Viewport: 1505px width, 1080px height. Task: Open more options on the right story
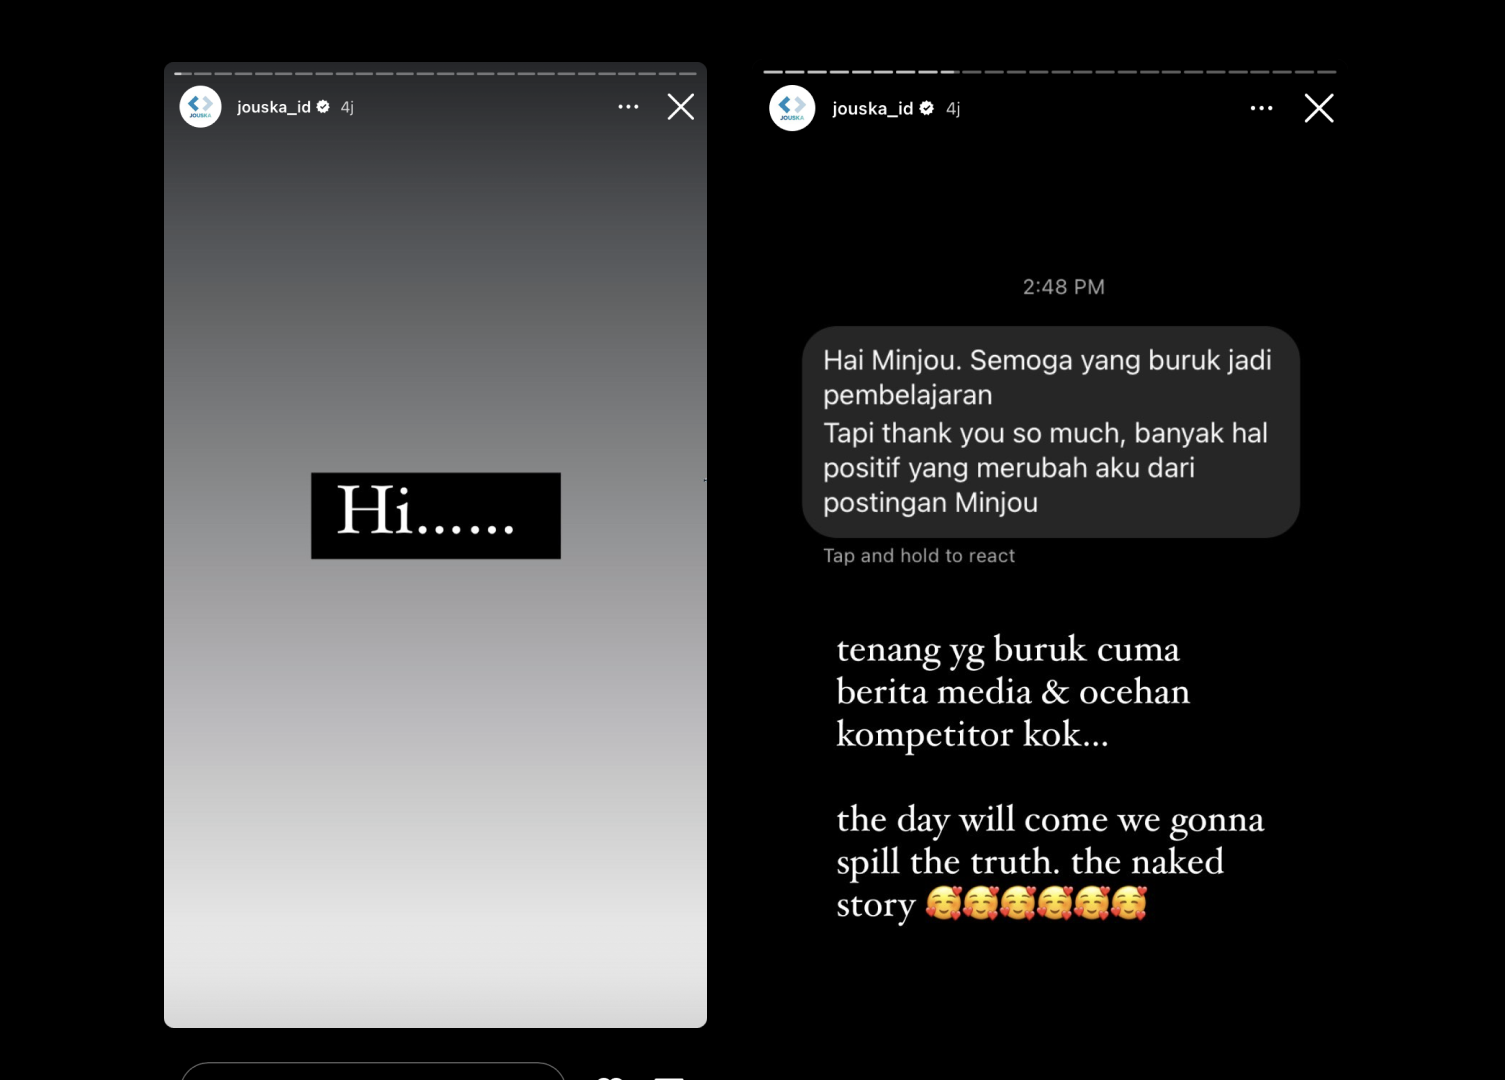(x=1261, y=108)
